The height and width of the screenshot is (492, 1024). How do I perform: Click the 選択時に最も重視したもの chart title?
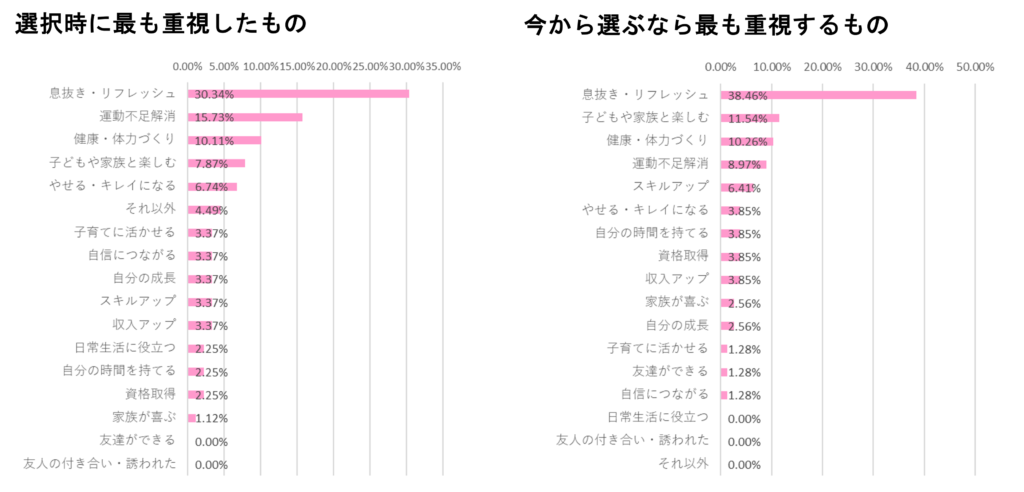pos(161,24)
